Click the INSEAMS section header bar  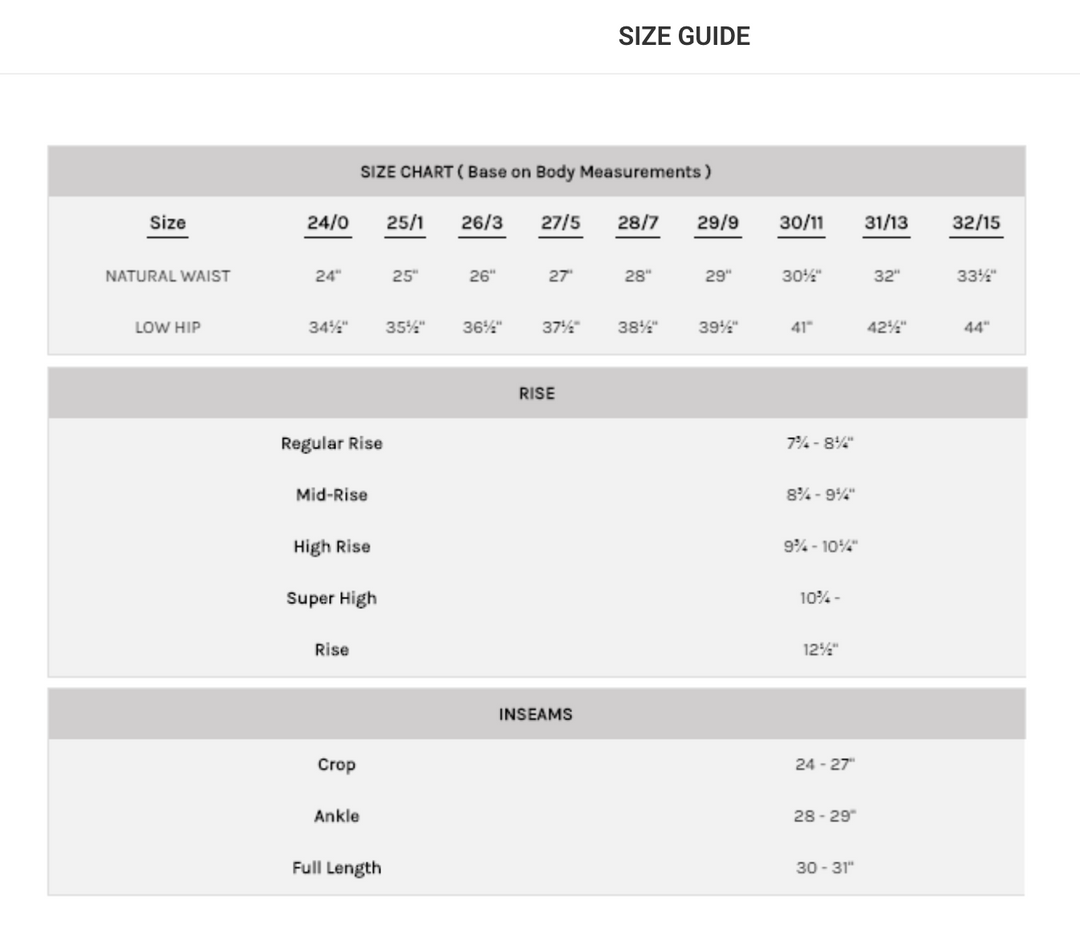[x=536, y=714]
